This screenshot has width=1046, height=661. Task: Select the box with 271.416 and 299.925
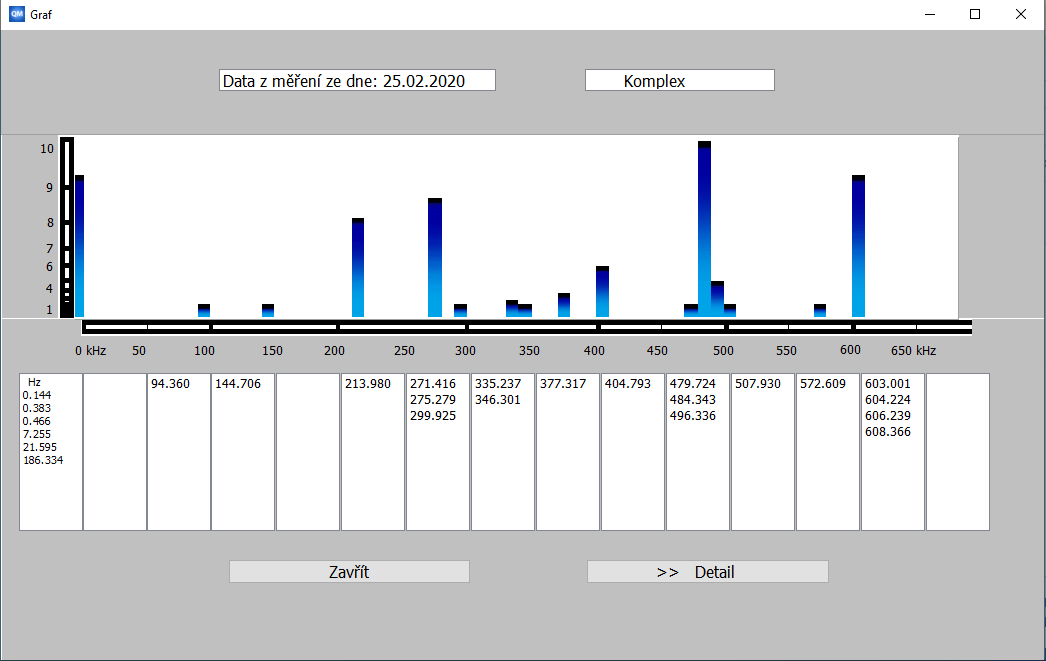point(438,451)
